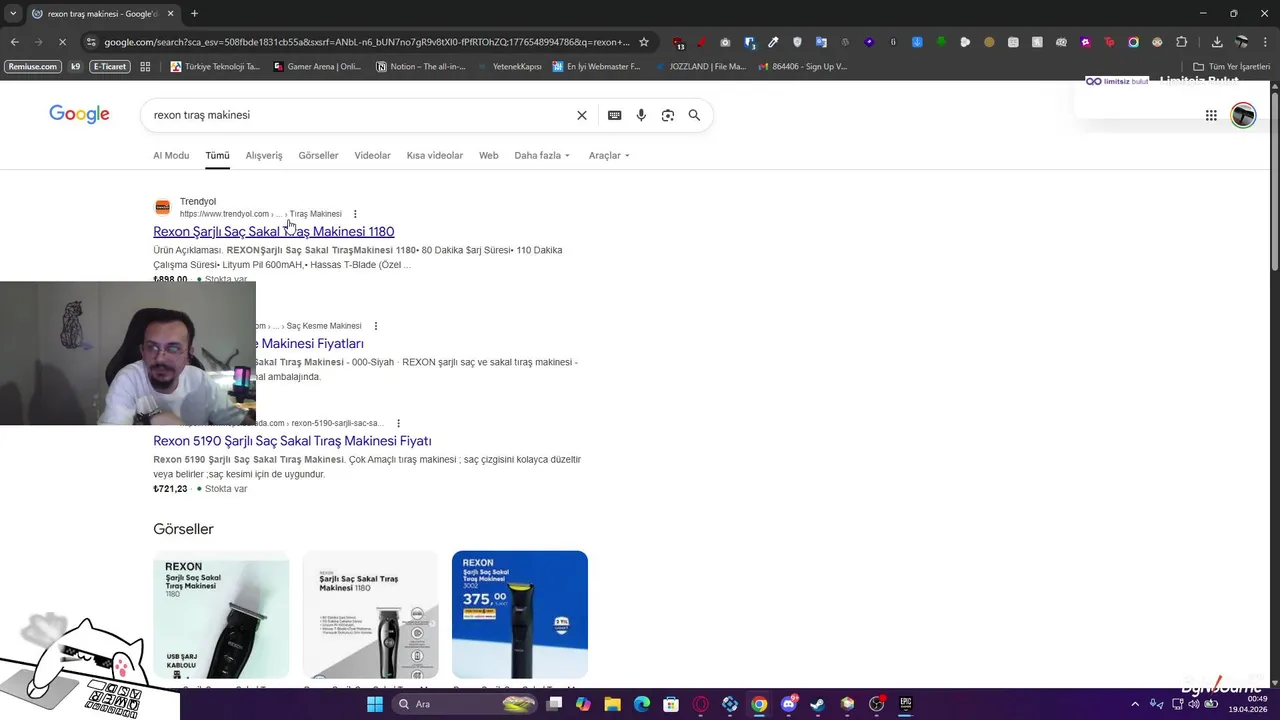The width and height of the screenshot is (1280, 720).
Task: Launch Steam from taskbar
Action: click(x=818, y=704)
